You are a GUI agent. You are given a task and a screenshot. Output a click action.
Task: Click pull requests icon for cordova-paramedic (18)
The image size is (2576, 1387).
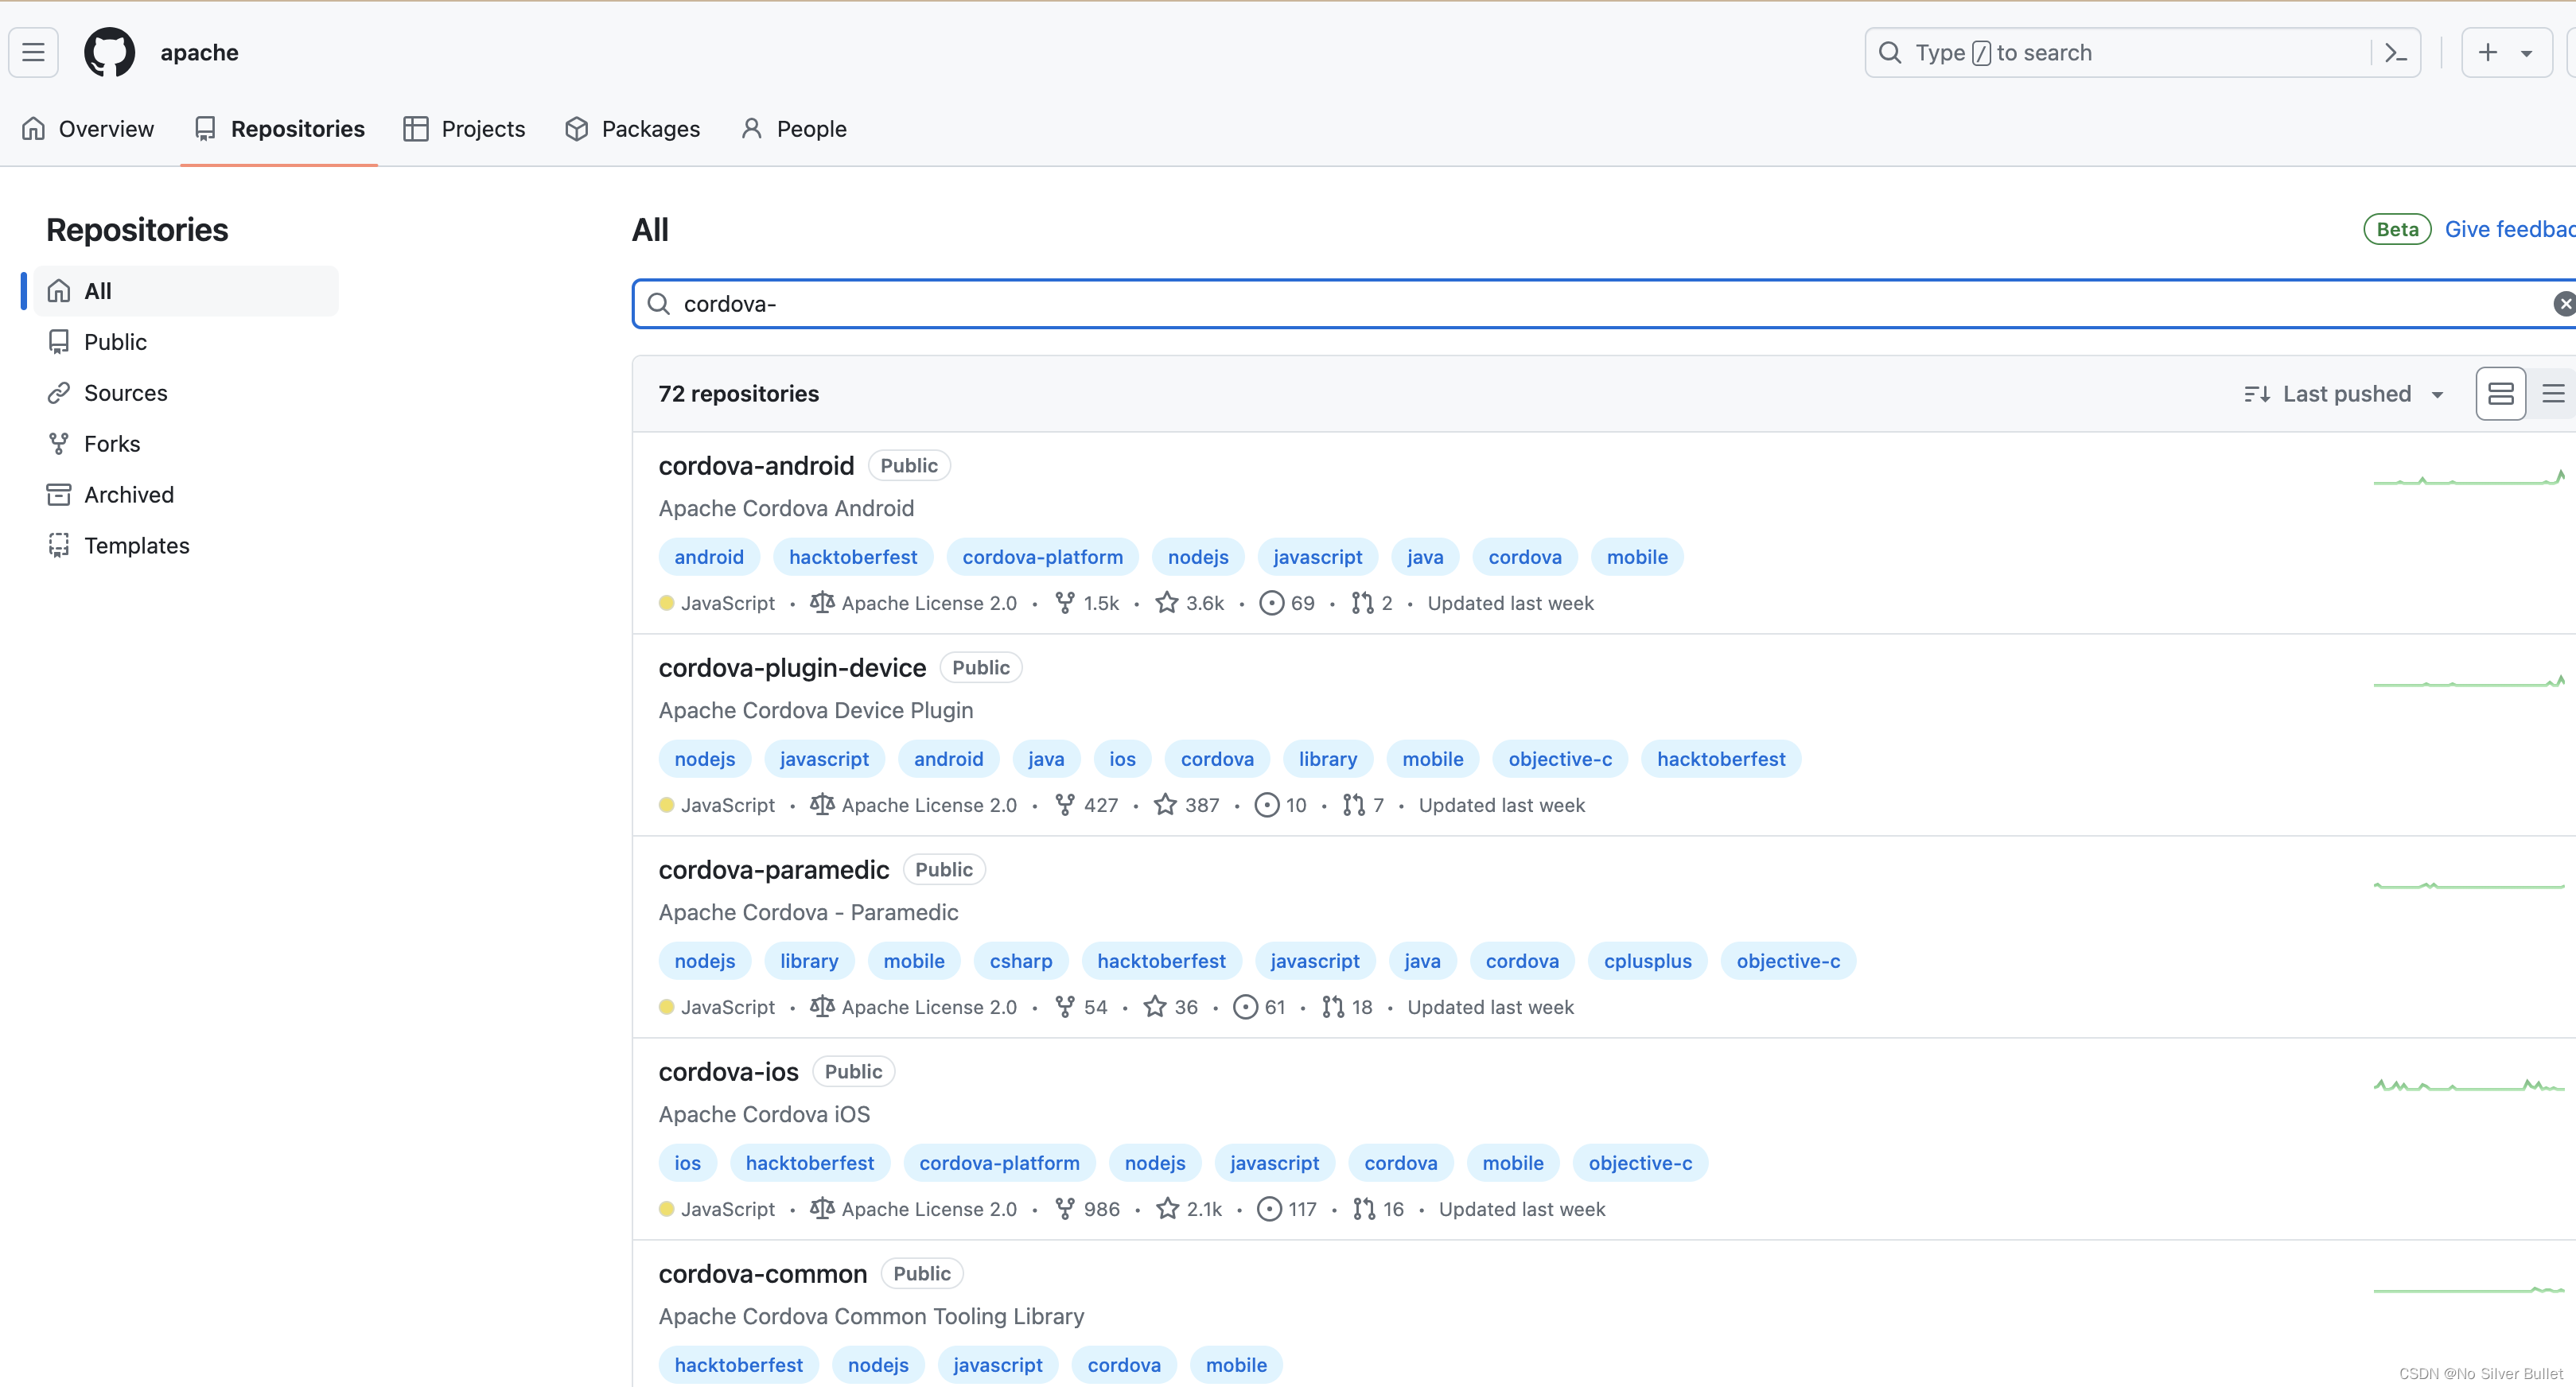tap(1333, 1007)
